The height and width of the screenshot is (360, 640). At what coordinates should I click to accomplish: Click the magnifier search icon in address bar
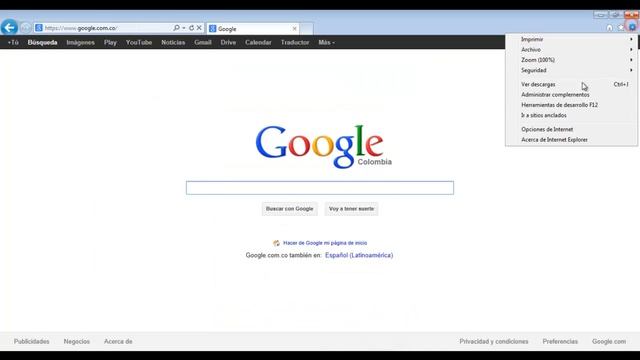pos(176,28)
